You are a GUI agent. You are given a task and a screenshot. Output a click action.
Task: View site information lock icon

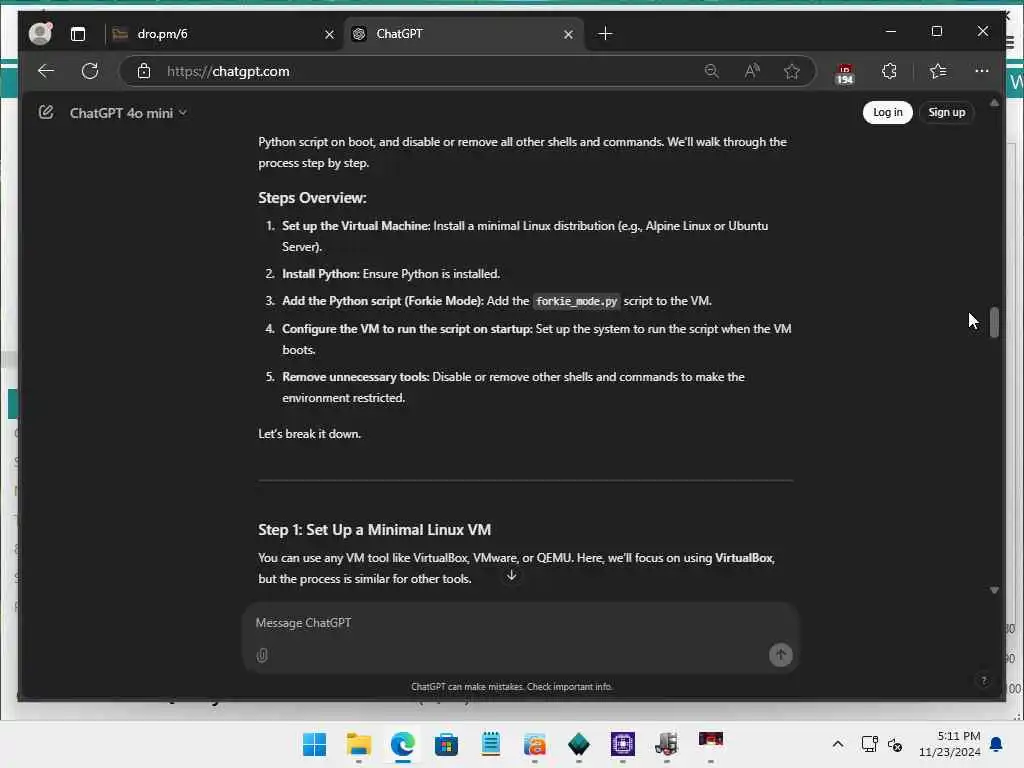pyautogui.click(x=144, y=71)
